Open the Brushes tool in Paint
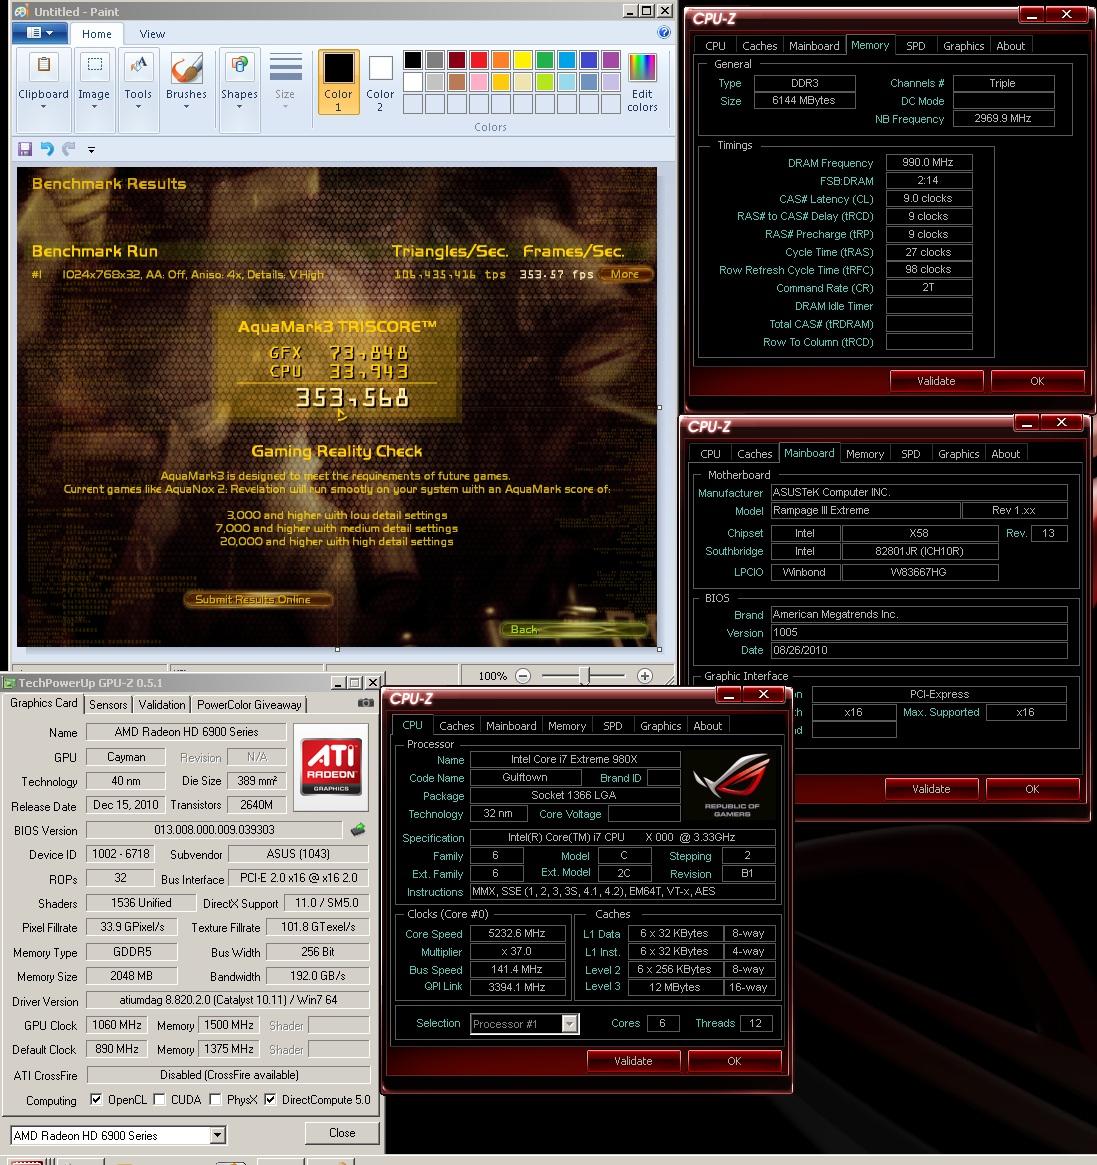The height and width of the screenshot is (1165, 1097). click(x=186, y=68)
